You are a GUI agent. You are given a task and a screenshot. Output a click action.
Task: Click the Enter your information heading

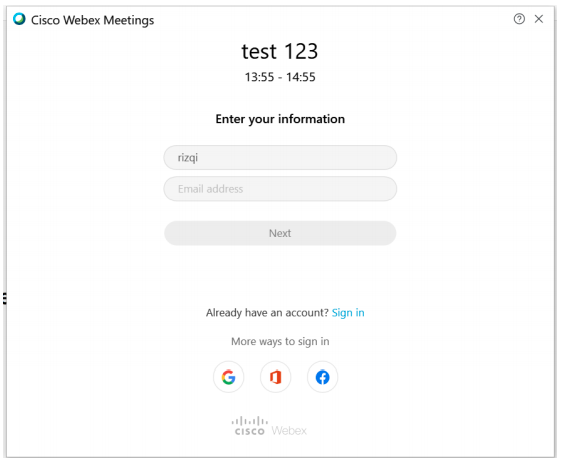click(280, 119)
